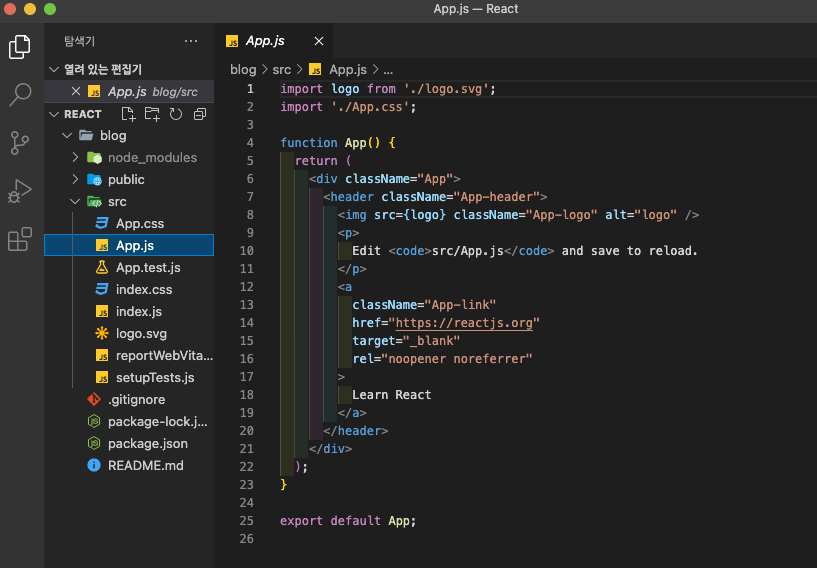This screenshot has height=568, width=817.
Task: Open Run and Debug view
Action: [20, 191]
